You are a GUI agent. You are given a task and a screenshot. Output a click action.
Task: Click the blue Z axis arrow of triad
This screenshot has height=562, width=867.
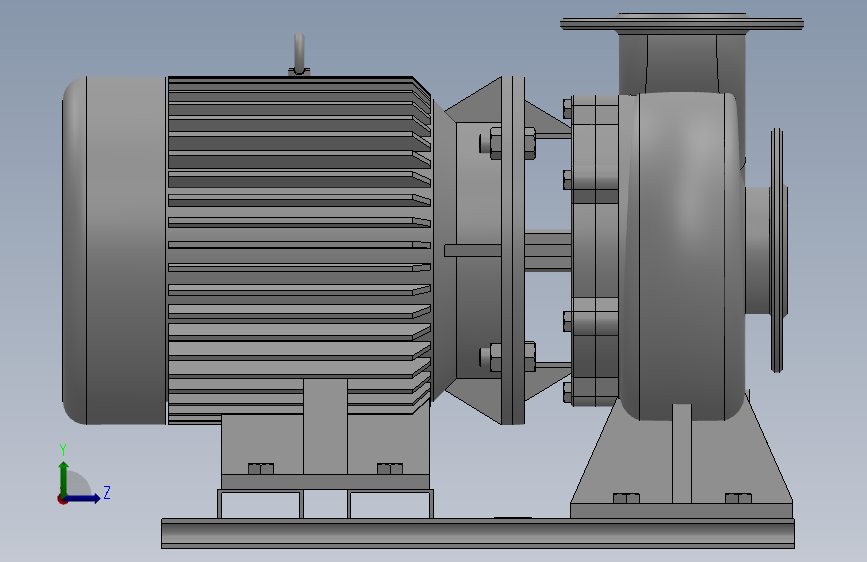pyautogui.click(x=83, y=498)
